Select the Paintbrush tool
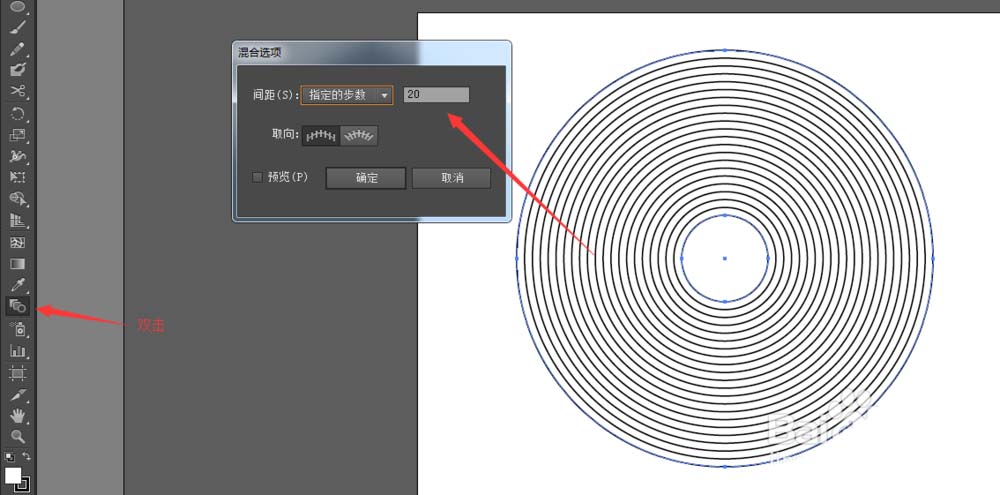The image size is (1000, 495). pos(18,27)
